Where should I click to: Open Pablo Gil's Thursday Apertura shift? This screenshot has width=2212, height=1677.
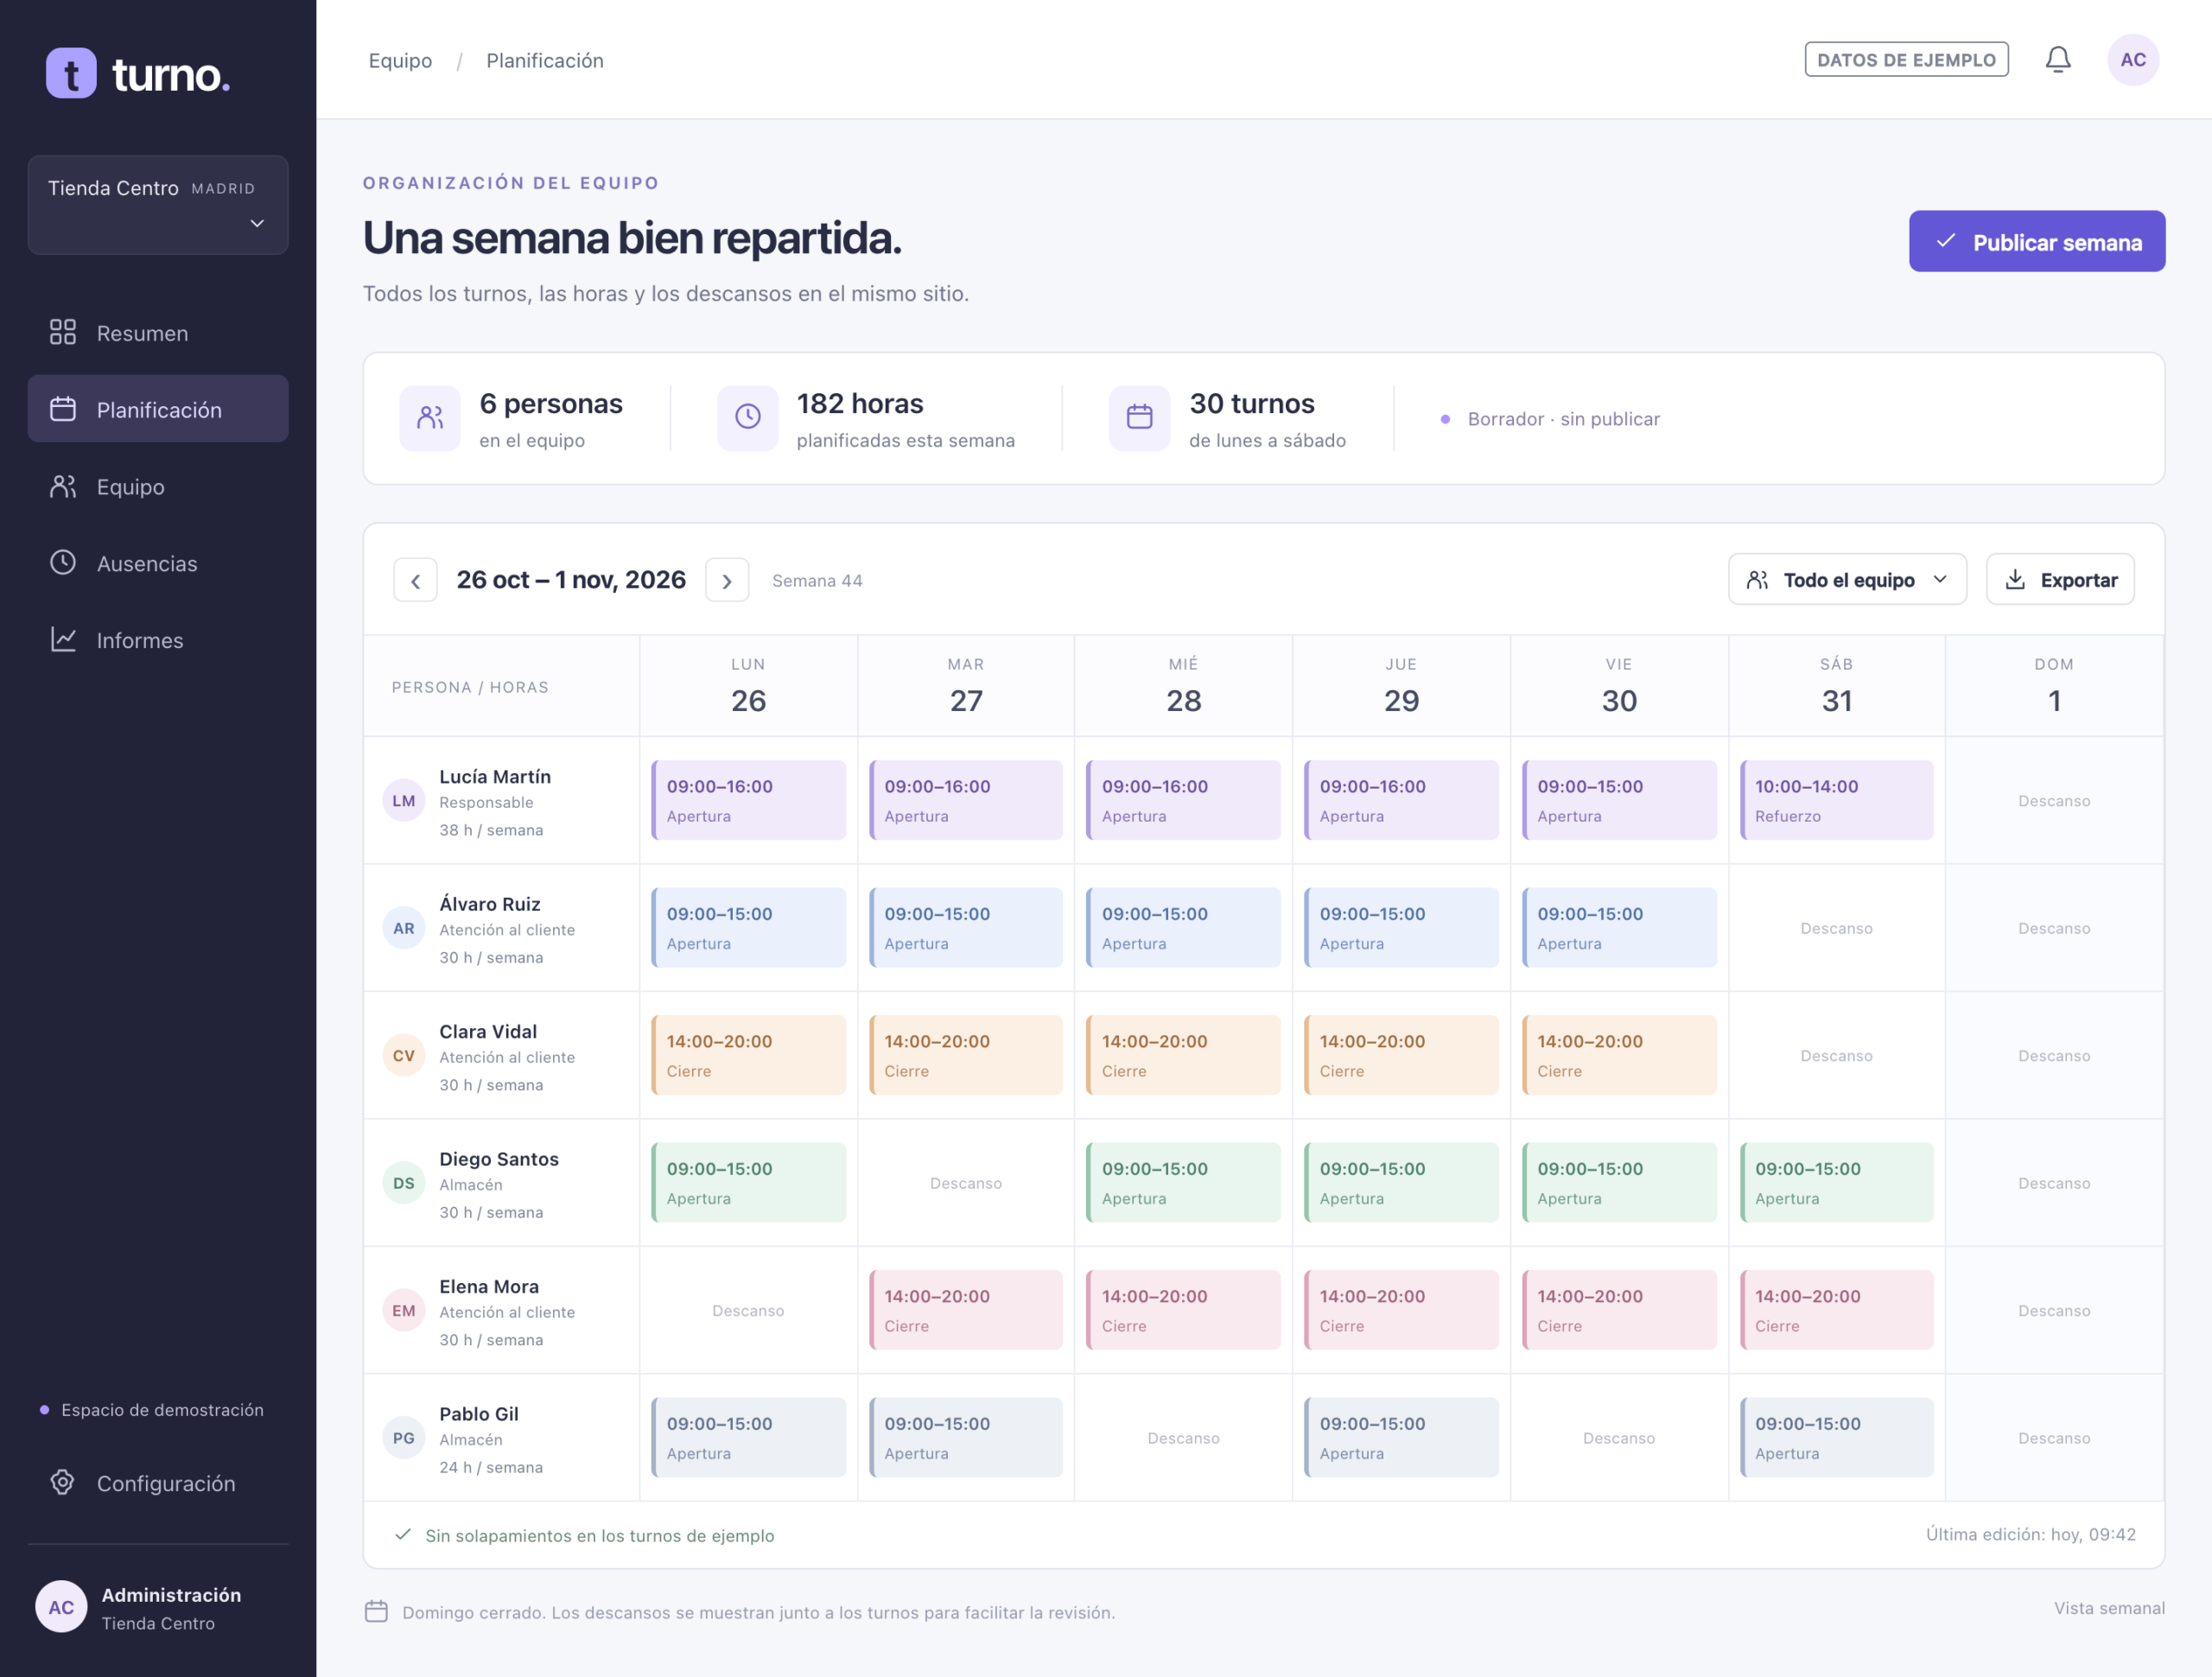pos(1401,1437)
